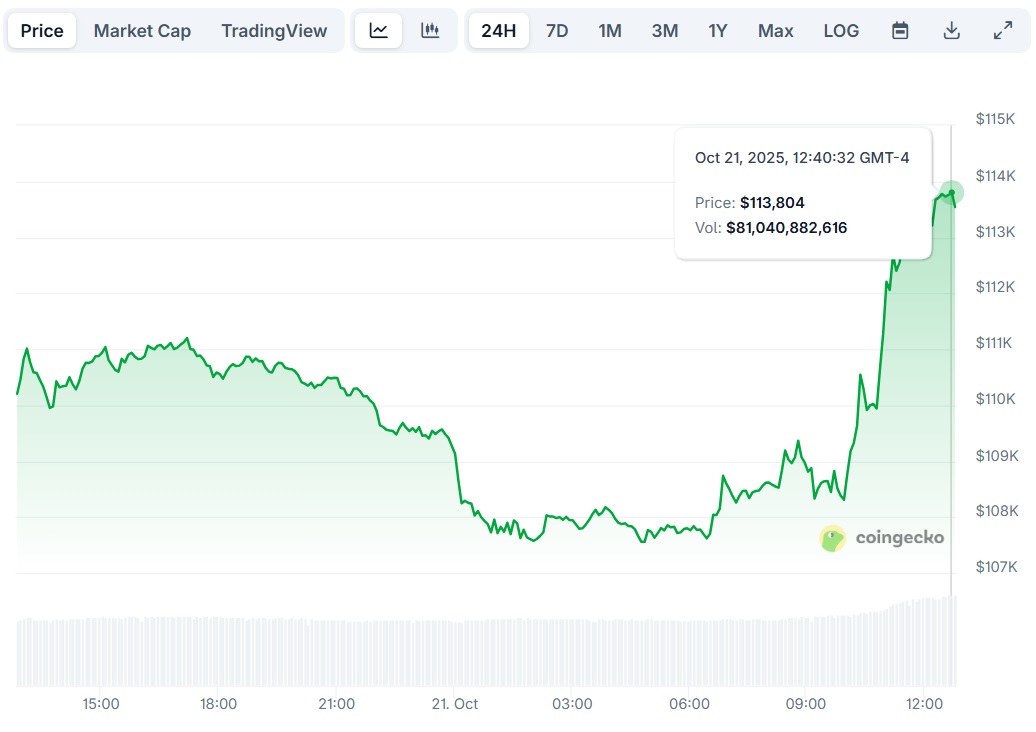Click the highlighted green price point marker
1036x732 pixels.
[x=951, y=191]
